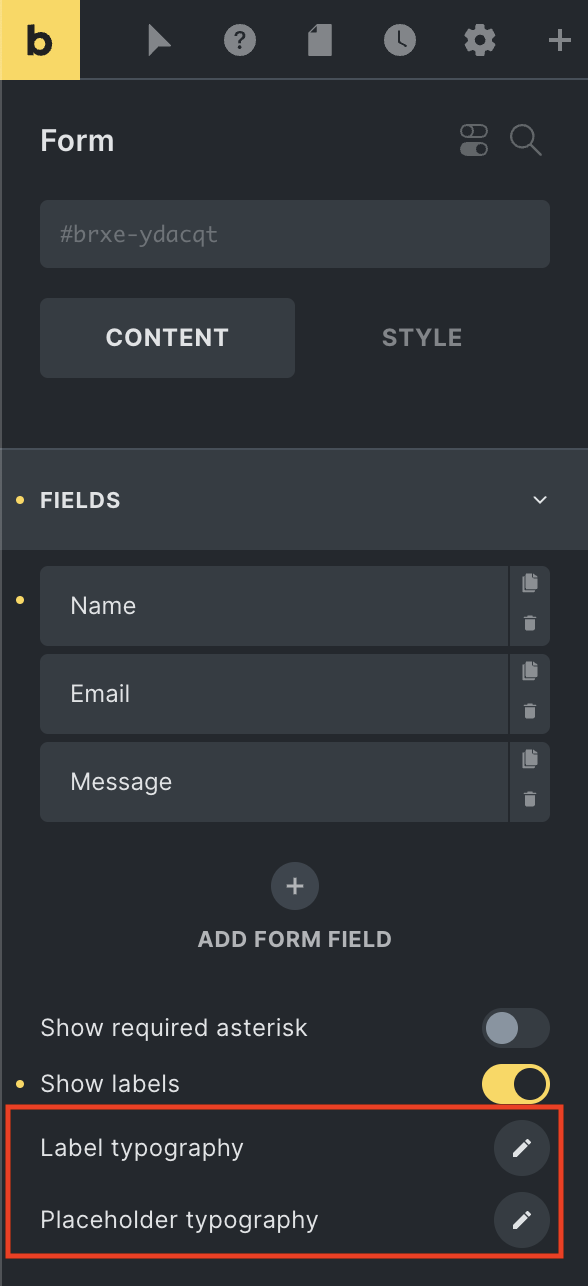588x1286 pixels.
Task: Select the cursor pointer tool icon
Action: (x=159, y=41)
